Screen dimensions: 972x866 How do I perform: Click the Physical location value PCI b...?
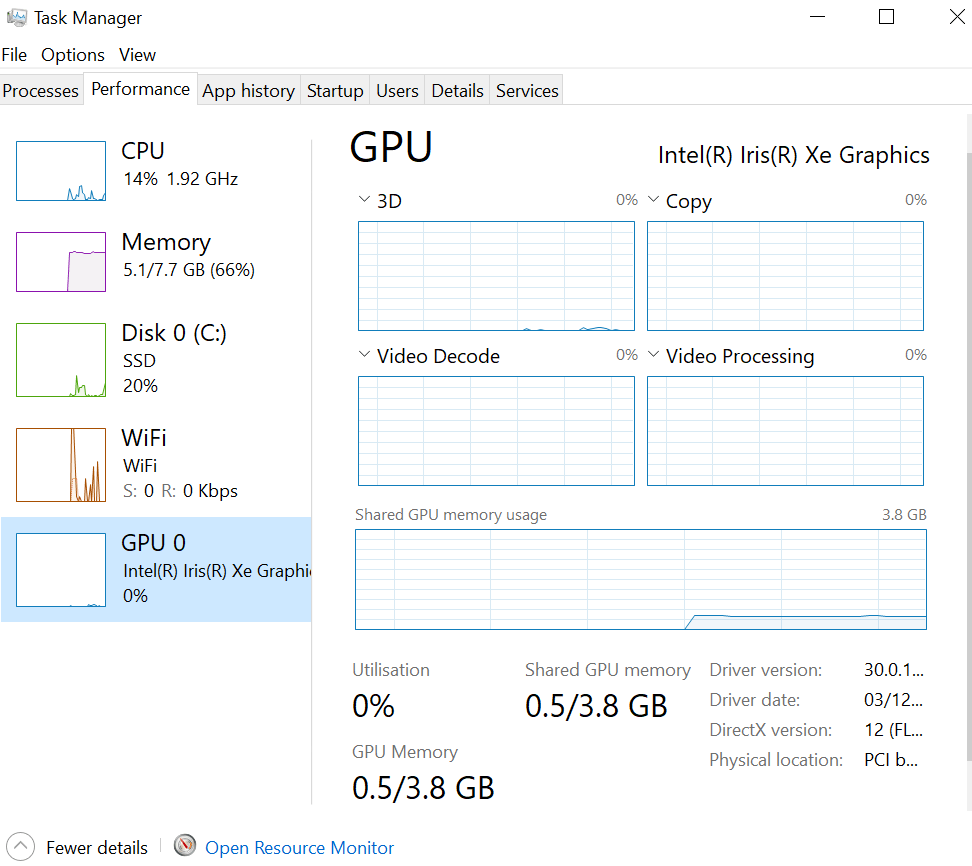point(891,759)
